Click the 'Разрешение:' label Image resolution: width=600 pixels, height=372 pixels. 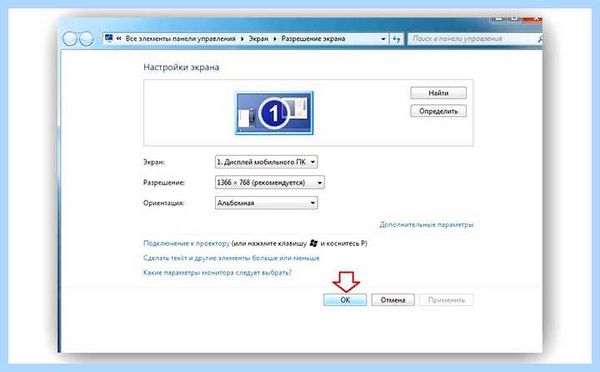click(x=164, y=183)
